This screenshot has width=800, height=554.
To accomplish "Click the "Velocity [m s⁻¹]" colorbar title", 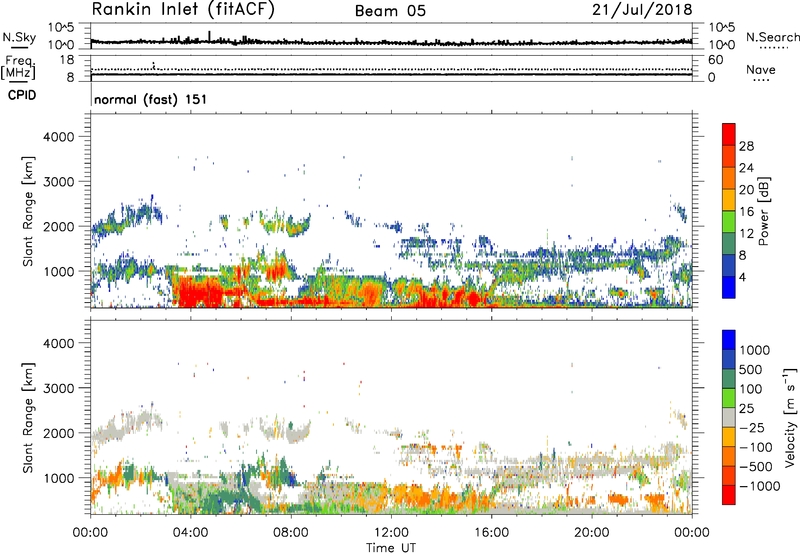I will pyautogui.click(x=790, y=417).
